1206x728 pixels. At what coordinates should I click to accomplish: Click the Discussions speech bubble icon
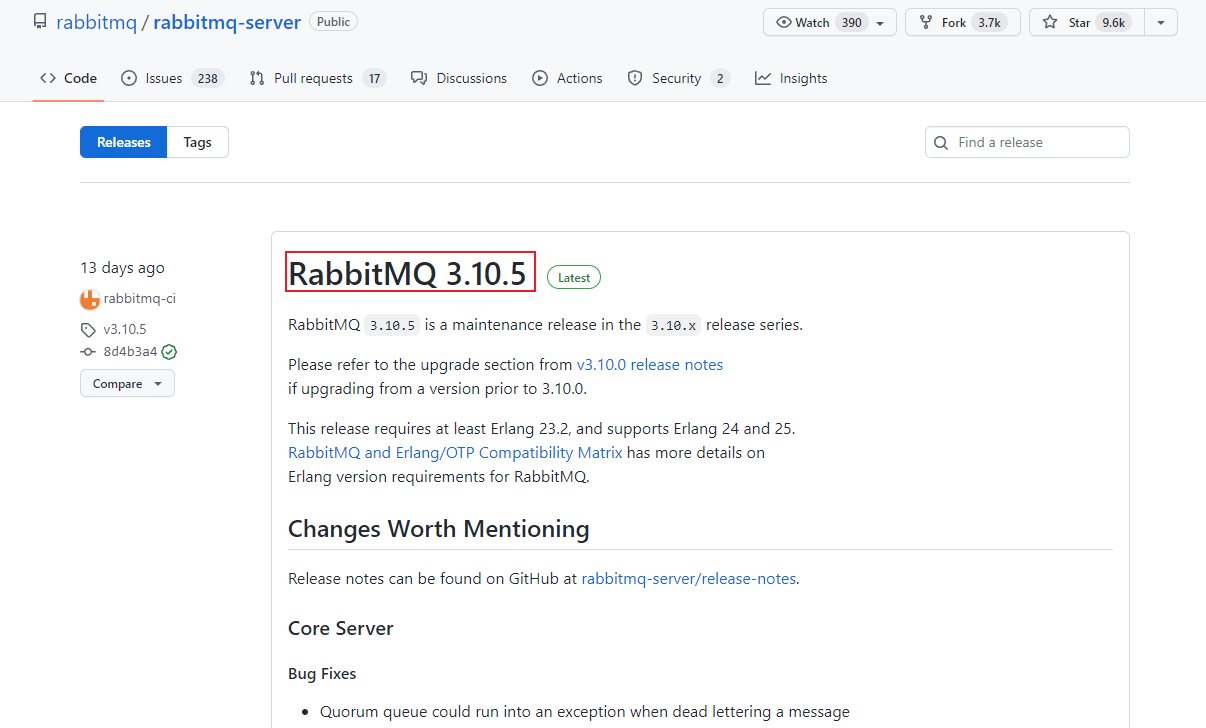tap(419, 78)
